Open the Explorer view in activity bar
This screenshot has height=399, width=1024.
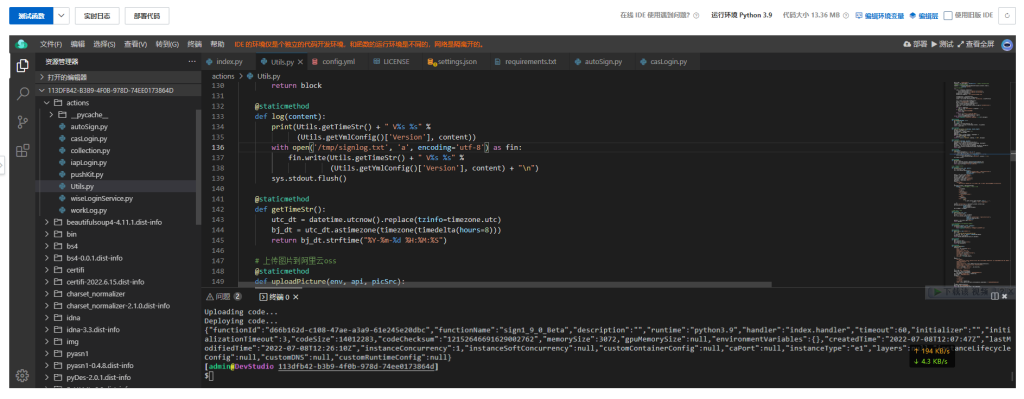(x=22, y=65)
